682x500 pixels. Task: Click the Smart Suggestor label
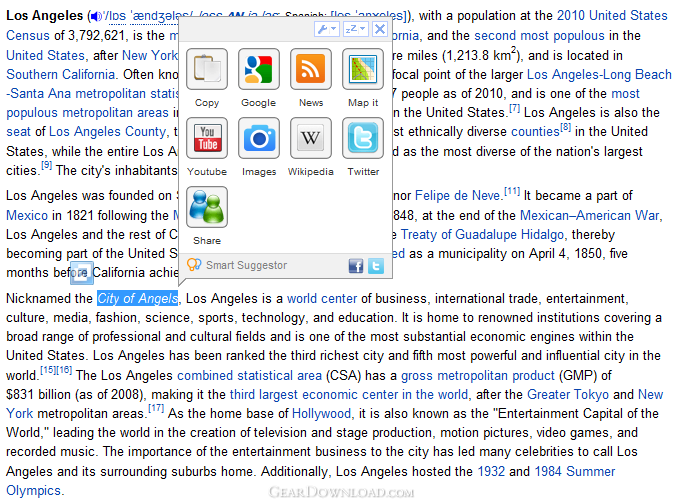coord(246,265)
